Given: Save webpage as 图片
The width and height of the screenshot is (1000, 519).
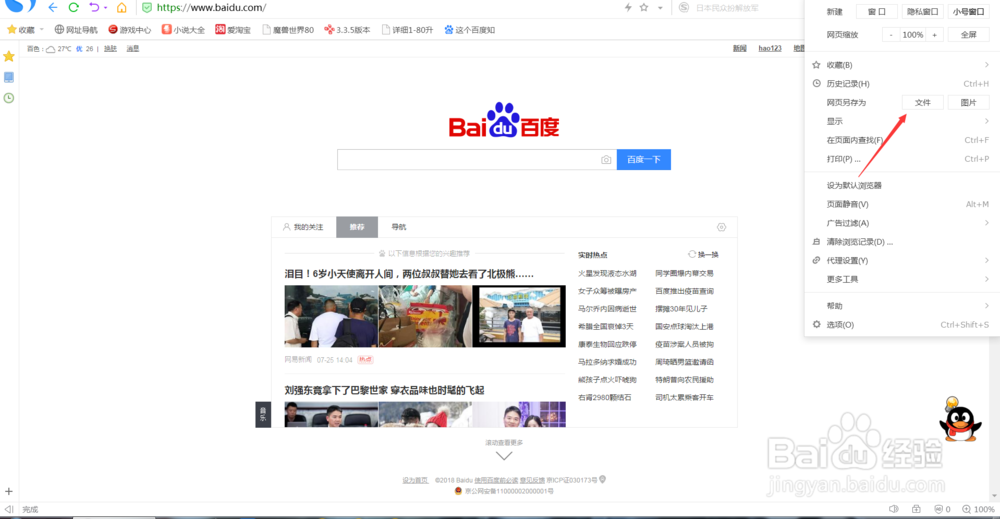Looking at the screenshot, I should (968, 103).
